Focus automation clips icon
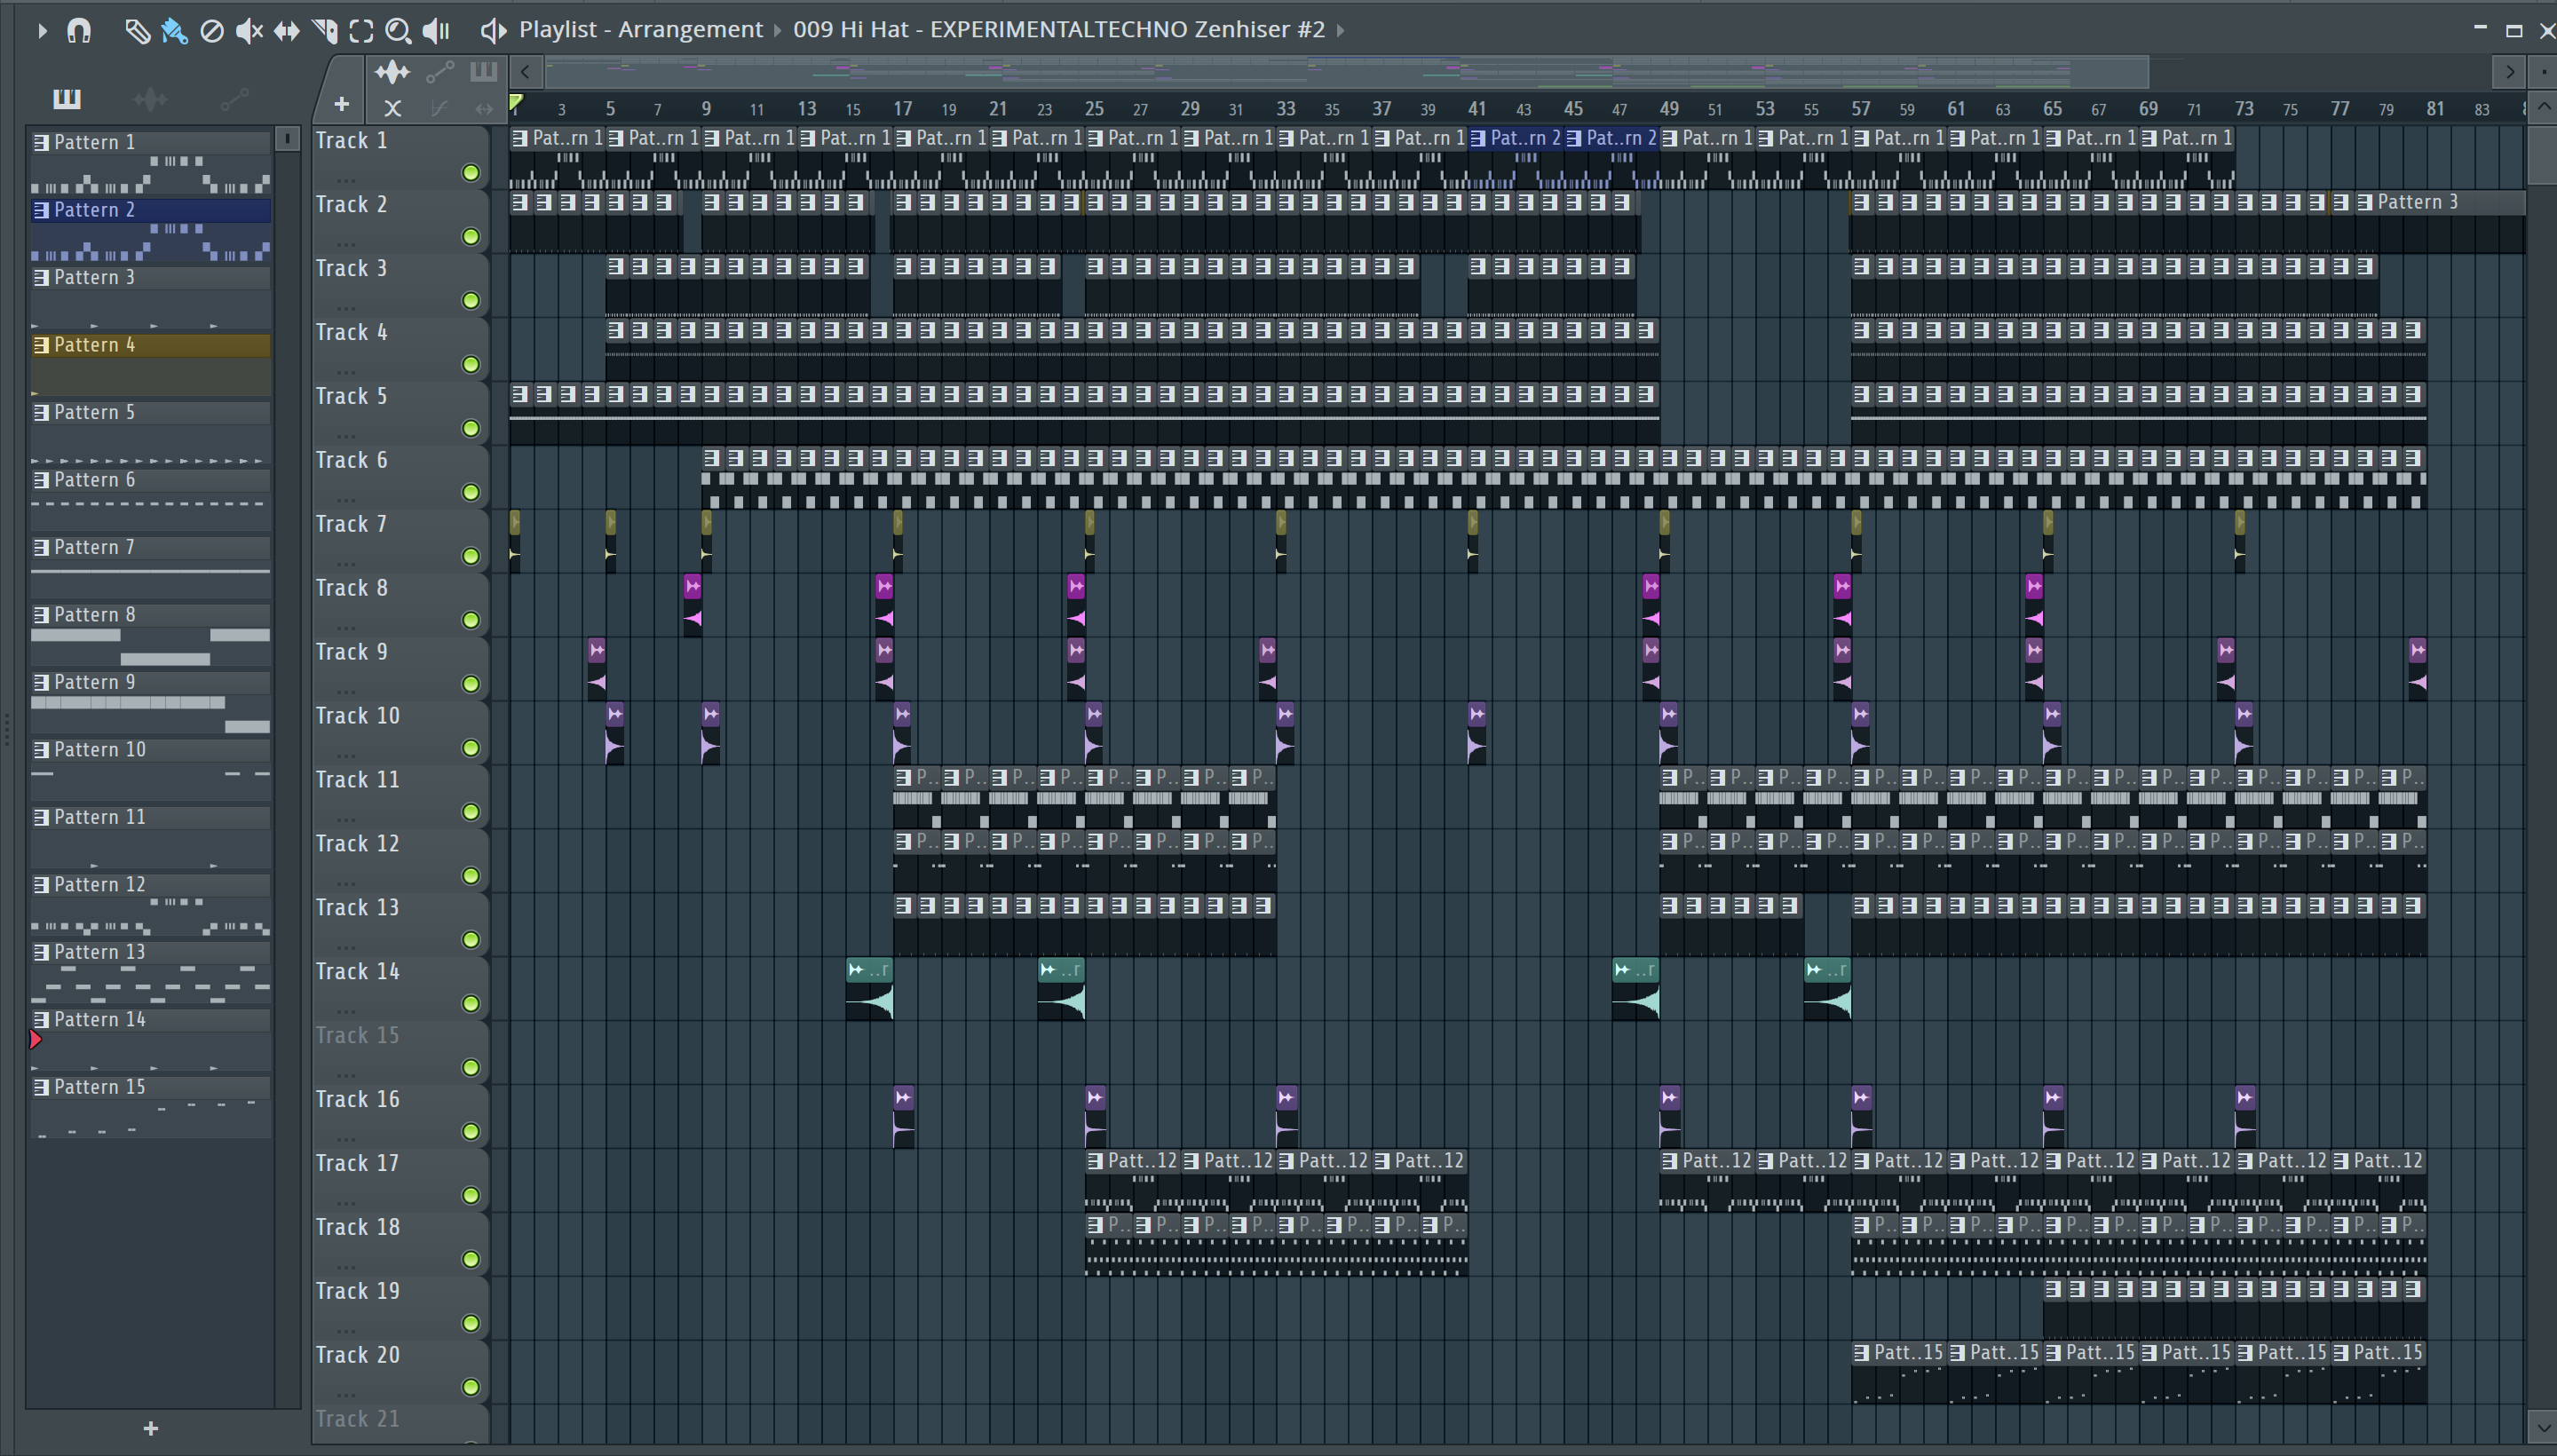Image resolution: width=2557 pixels, height=1456 pixels. tap(440, 71)
